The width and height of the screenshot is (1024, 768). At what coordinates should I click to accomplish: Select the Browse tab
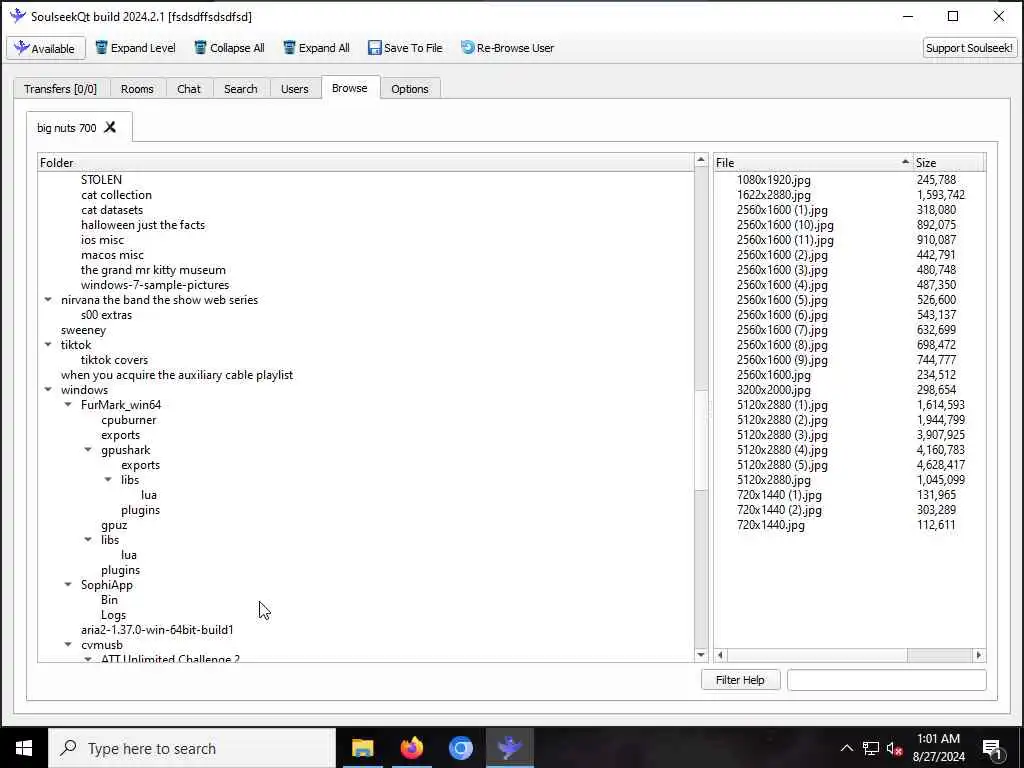pos(349,88)
